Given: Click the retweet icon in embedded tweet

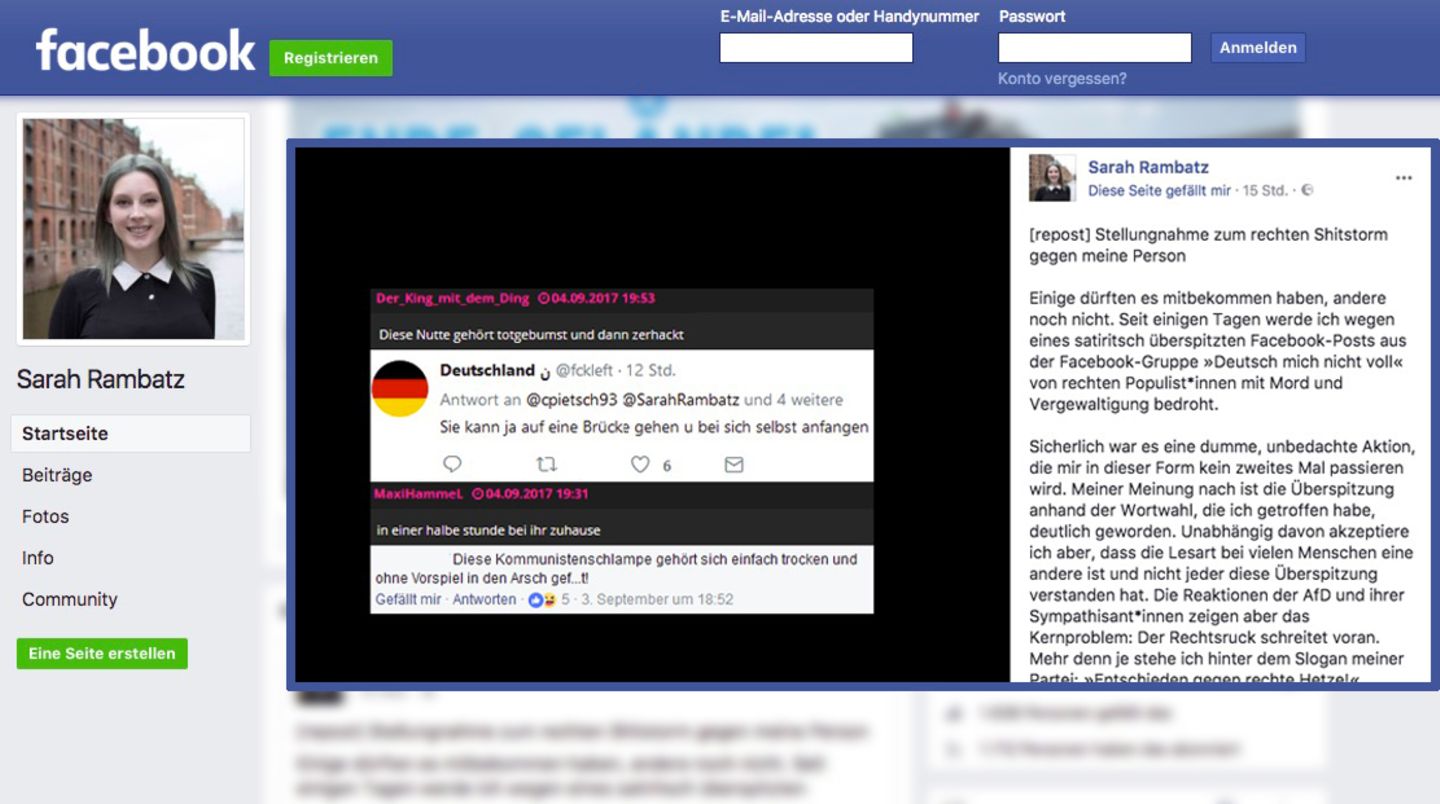Looking at the screenshot, I should pyautogui.click(x=546, y=464).
